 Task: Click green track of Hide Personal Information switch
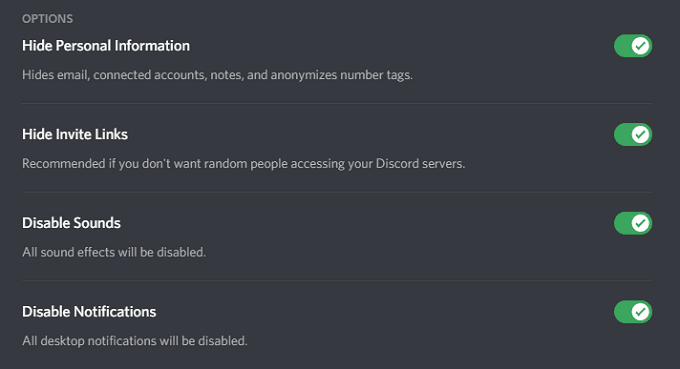(623, 46)
